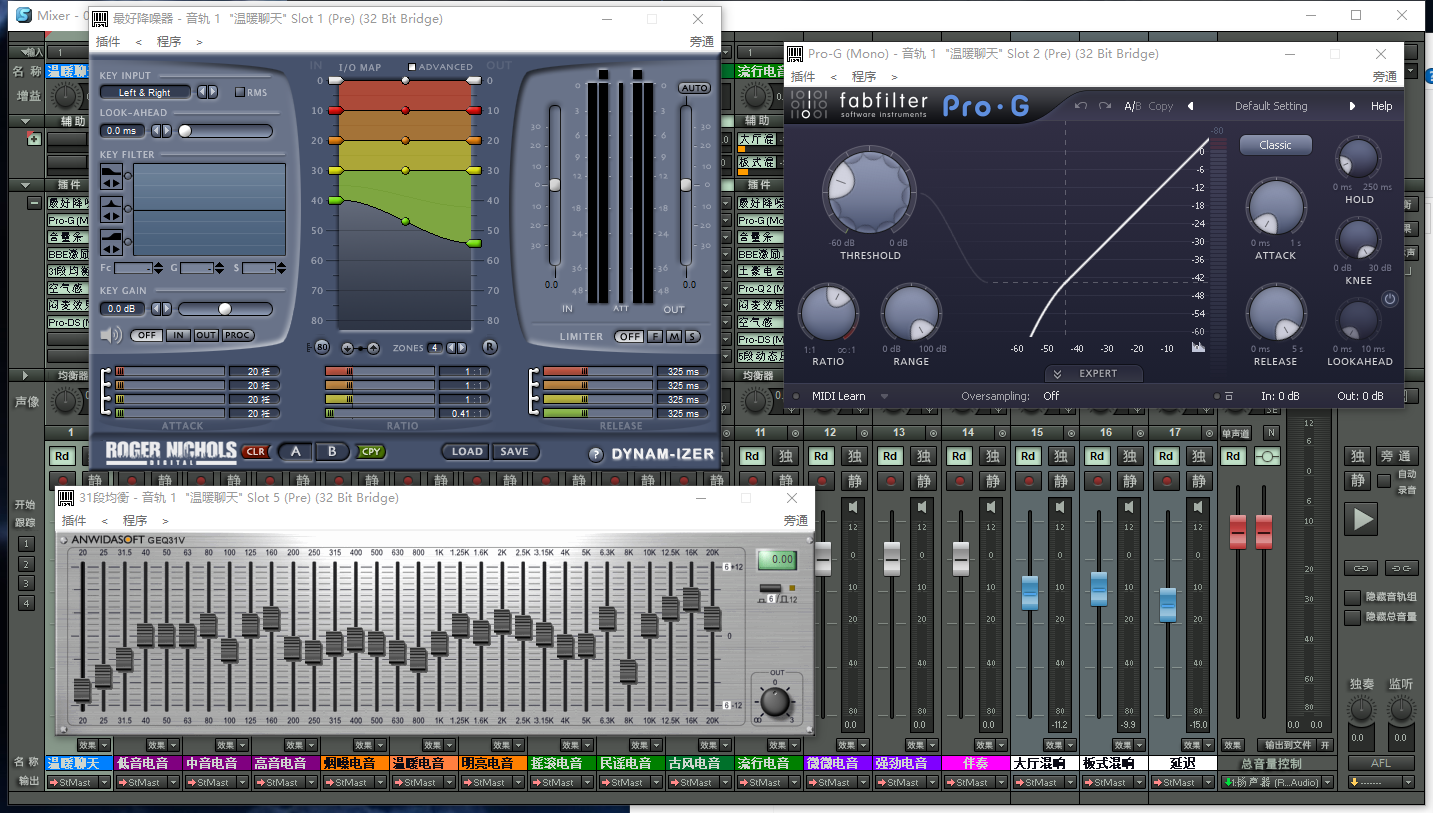Click the unlink channels icon below Play
Viewport: 1433px width, 813px height.
(x=1402, y=568)
